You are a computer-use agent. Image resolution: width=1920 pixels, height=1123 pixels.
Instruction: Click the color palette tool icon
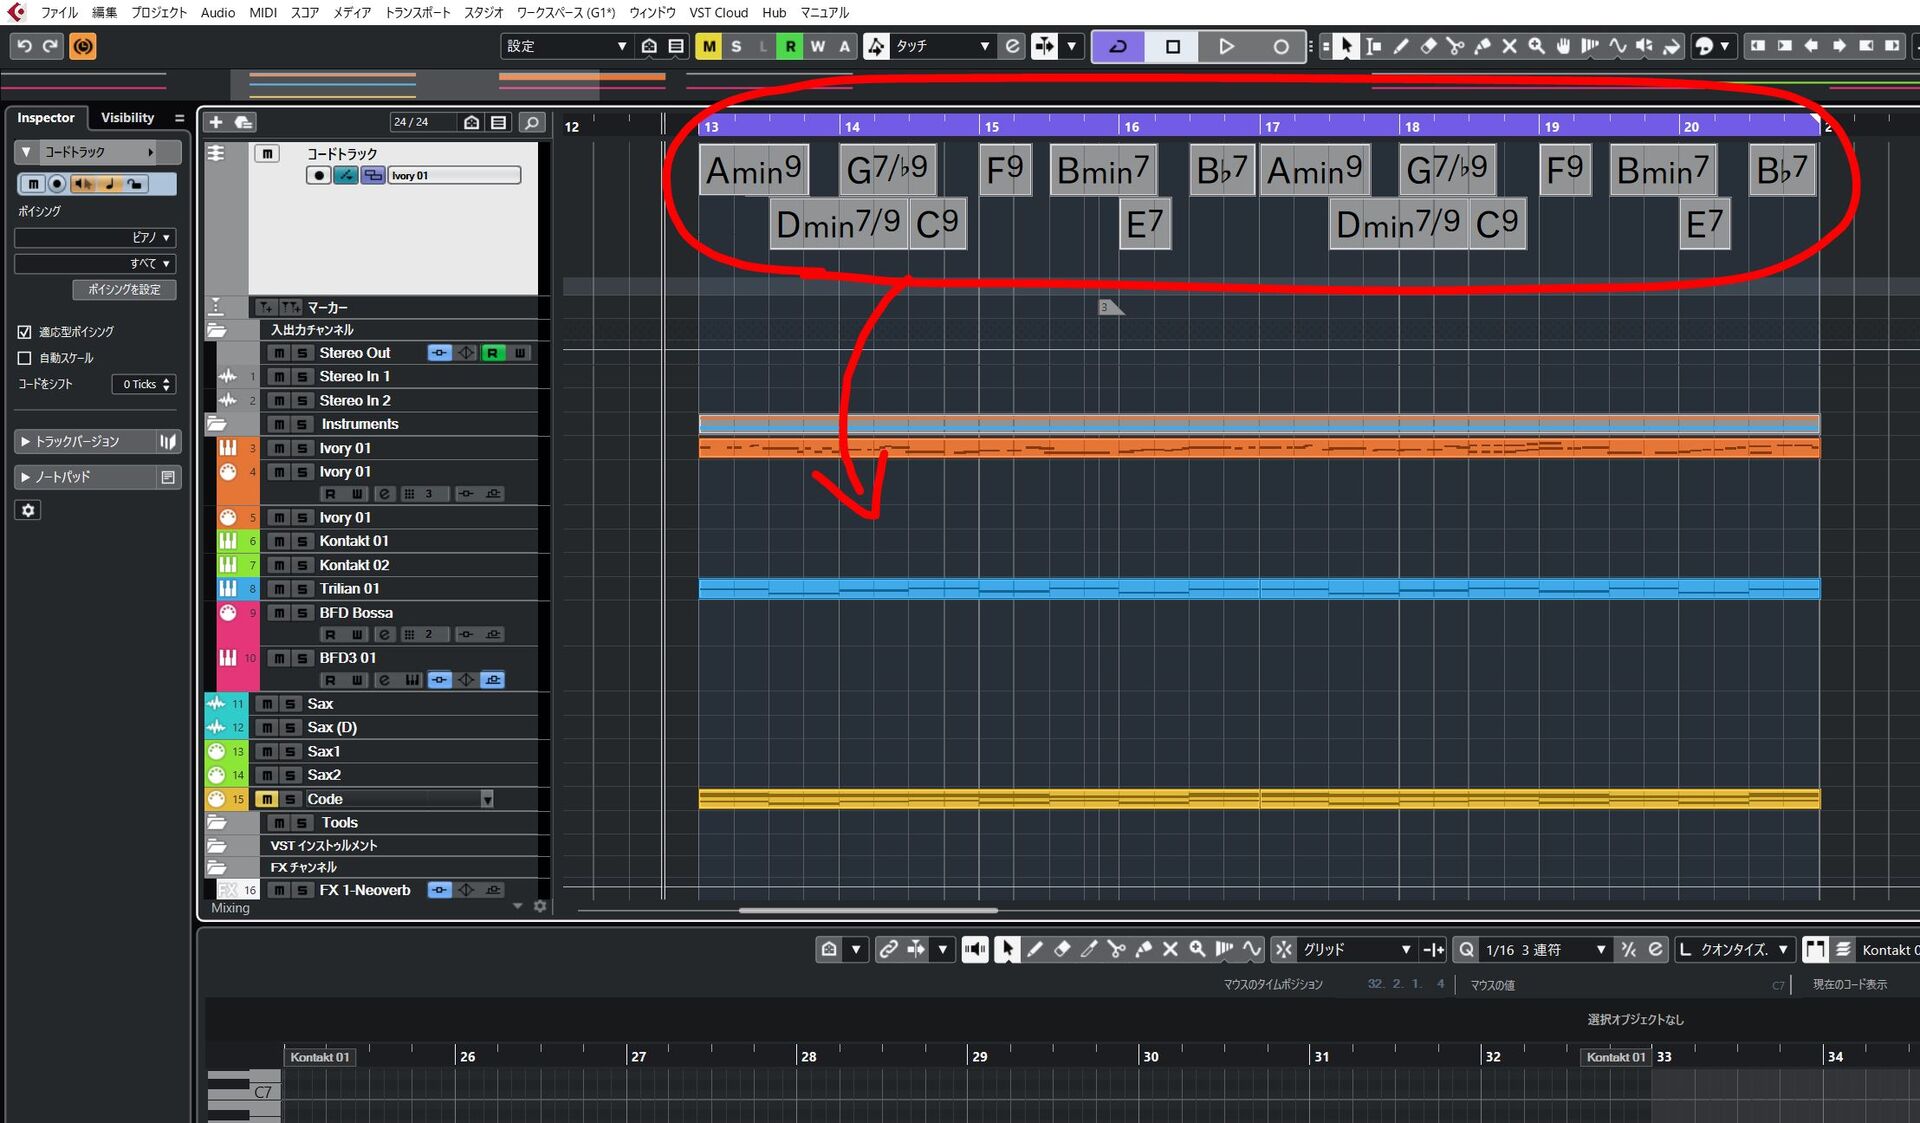pyautogui.click(x=1704, y=46)
